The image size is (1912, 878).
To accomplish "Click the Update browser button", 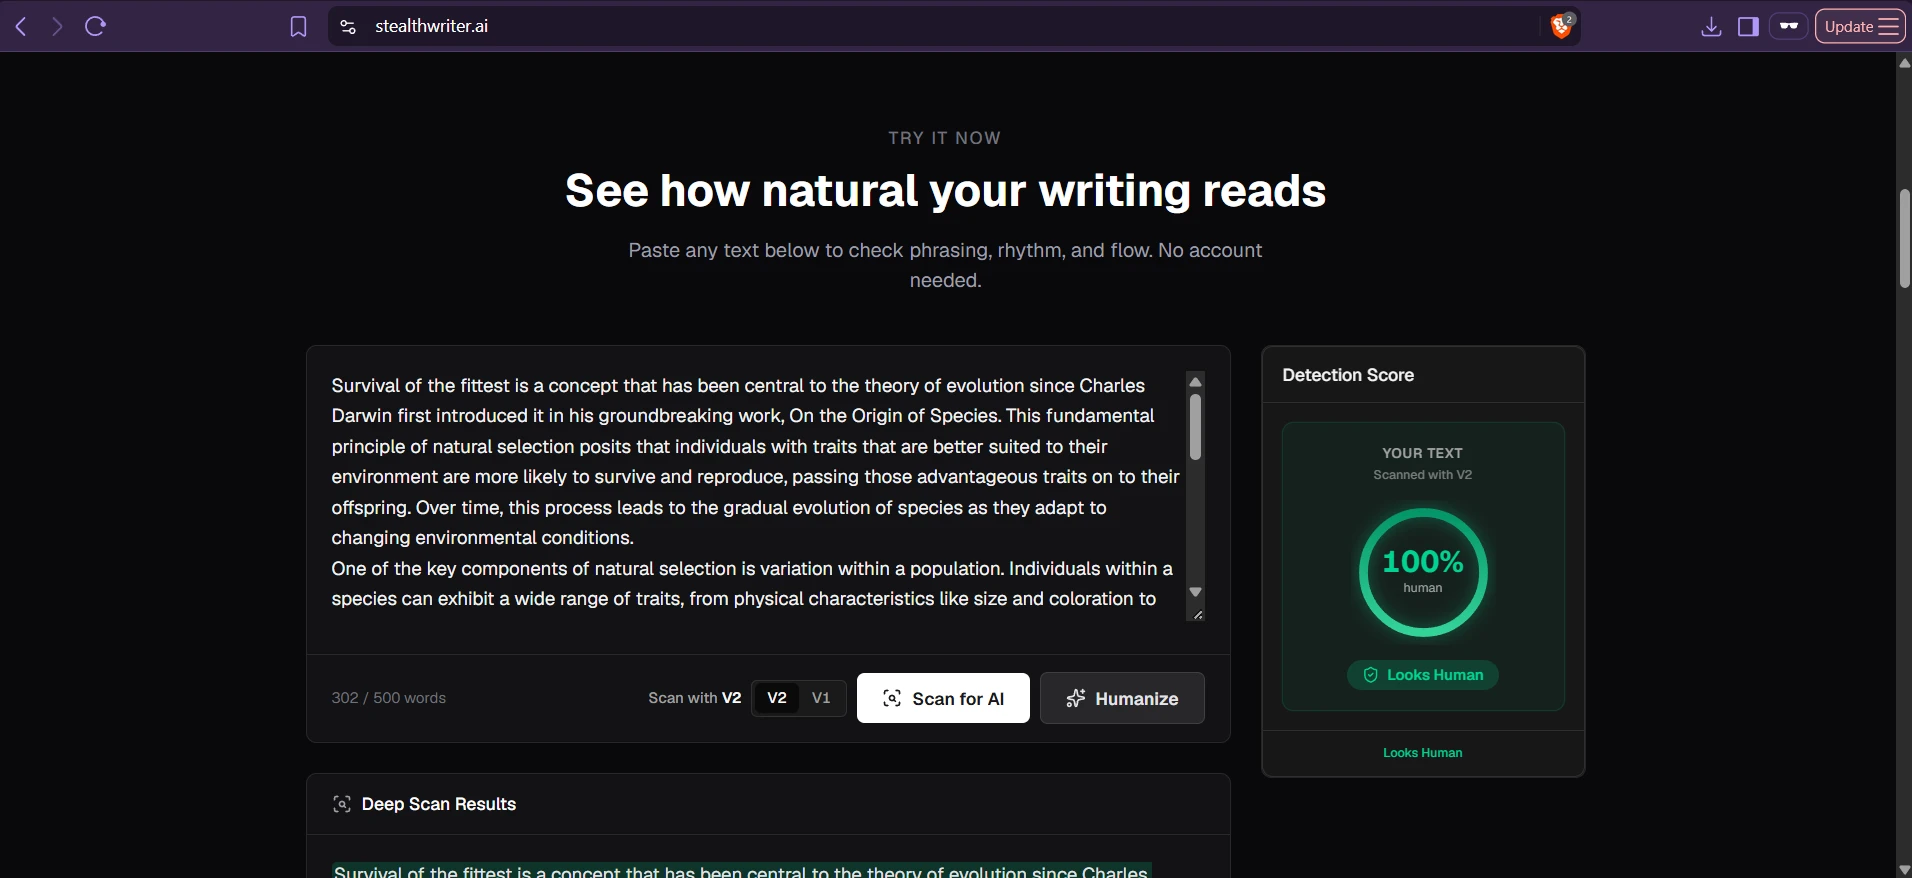I will (1848, 27).
